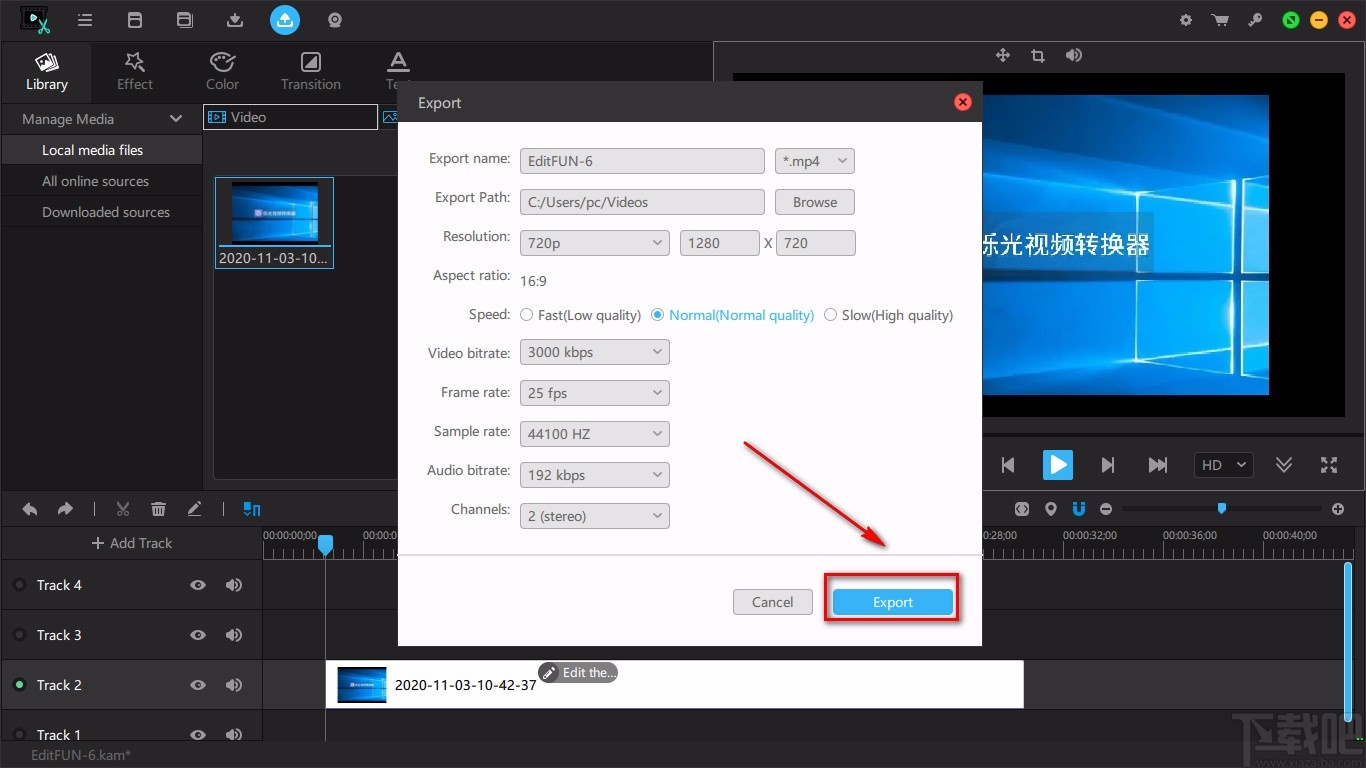Click the undo arrow icon
Viewport: 1366px width, 768px height.
point(30,509)
